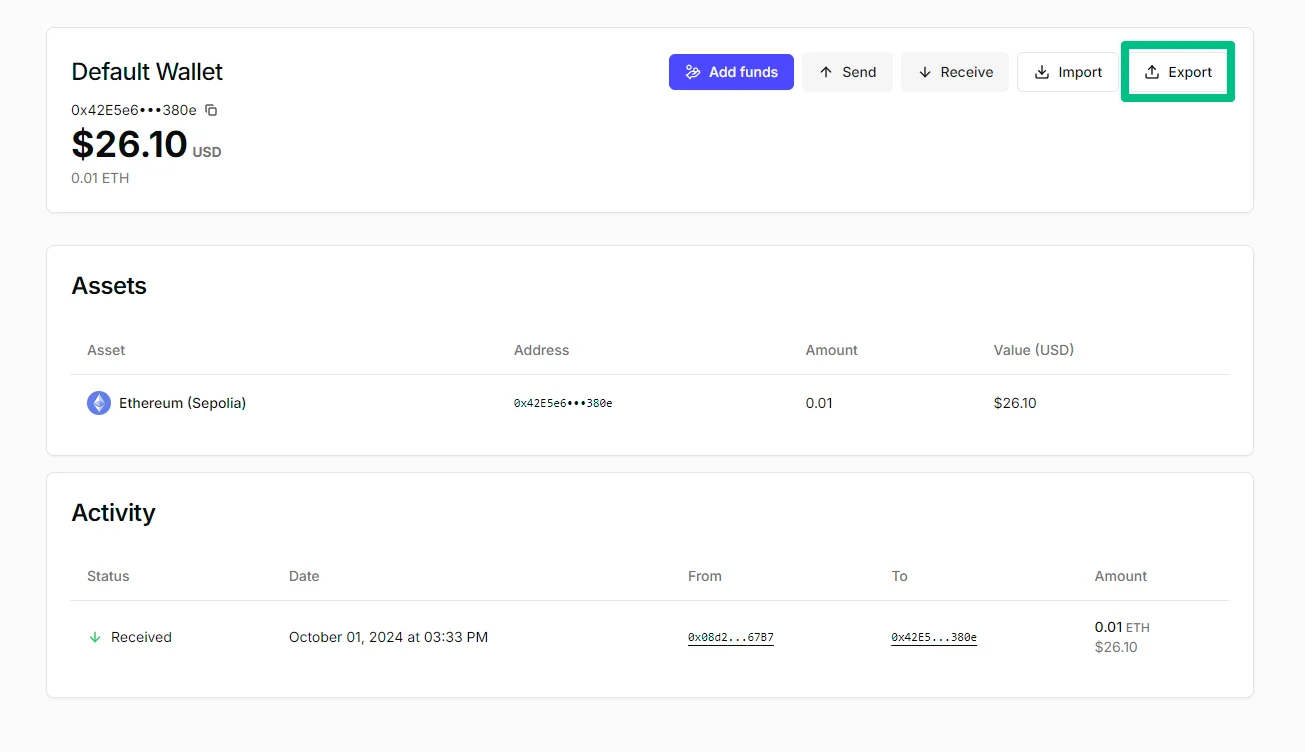This screenshot has width=1305, height=752.
Task: Open the Add funds dialog
Action: pyautogui.click(x=731, y=72)
